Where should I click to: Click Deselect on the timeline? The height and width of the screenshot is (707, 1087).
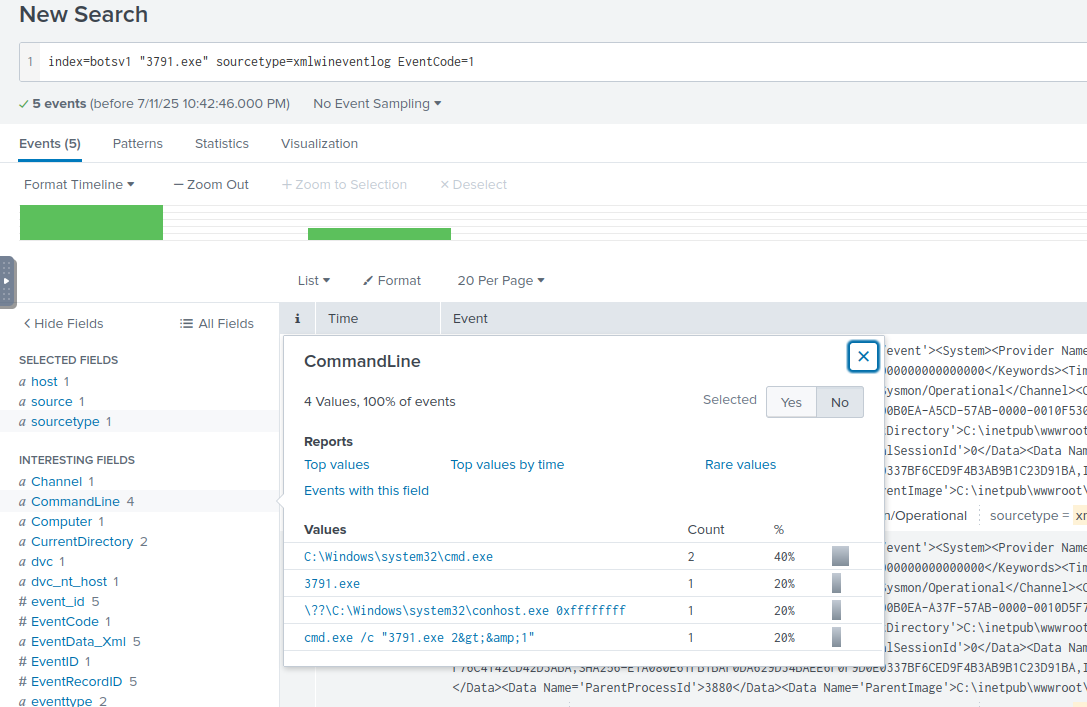click(473, 184)
